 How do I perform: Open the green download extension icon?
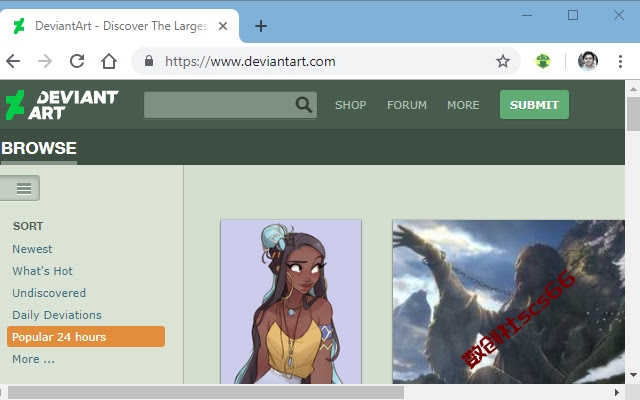[x=543, y=61]
